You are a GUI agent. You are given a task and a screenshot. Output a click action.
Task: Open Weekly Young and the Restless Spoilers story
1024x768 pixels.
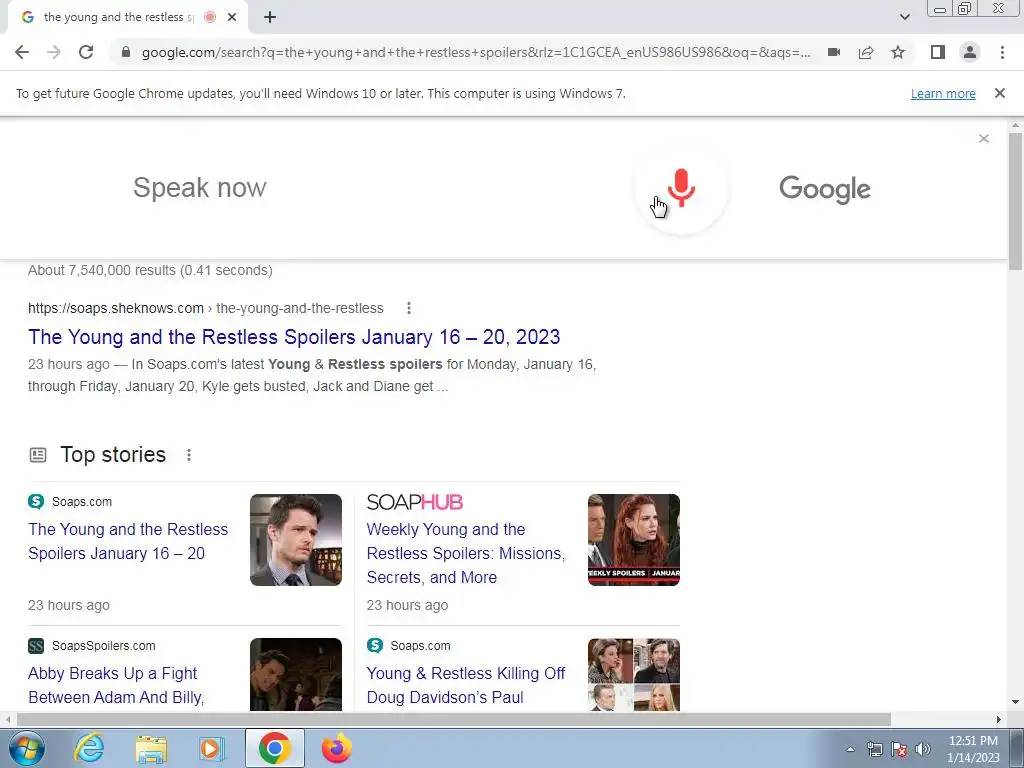click(466, 553)
